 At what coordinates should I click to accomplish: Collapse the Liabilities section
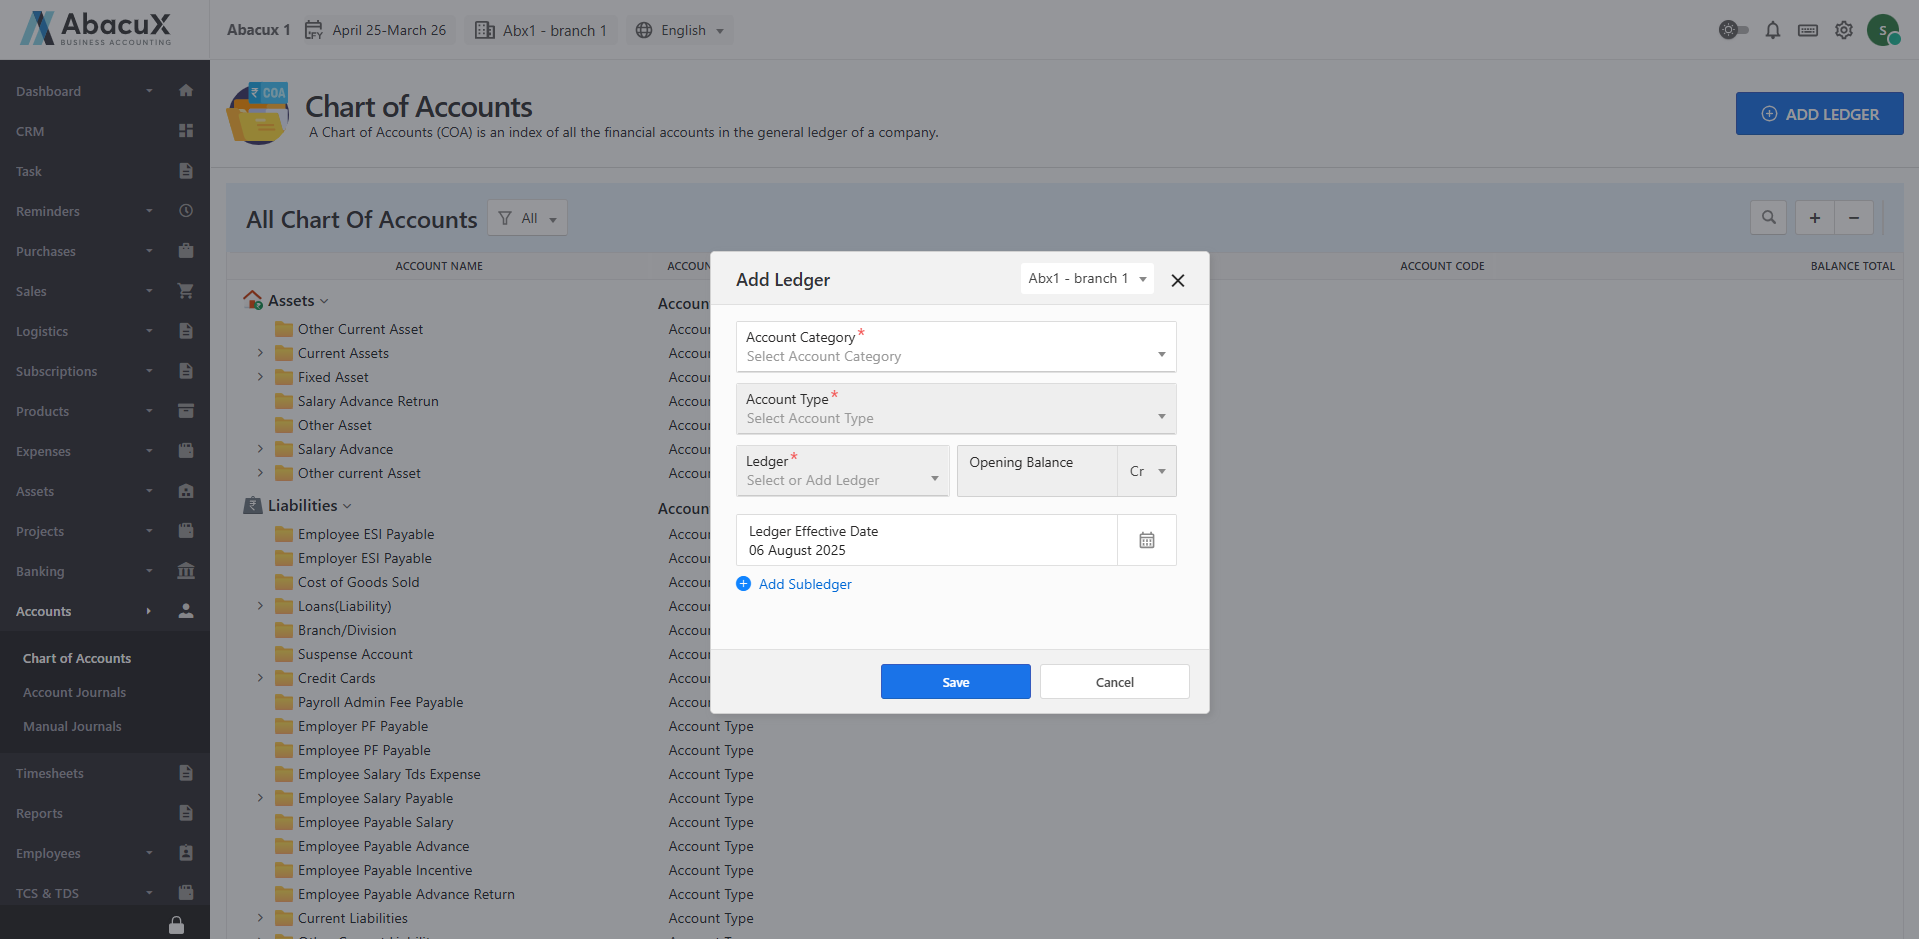pyautogui.click(x=347, y=506)
